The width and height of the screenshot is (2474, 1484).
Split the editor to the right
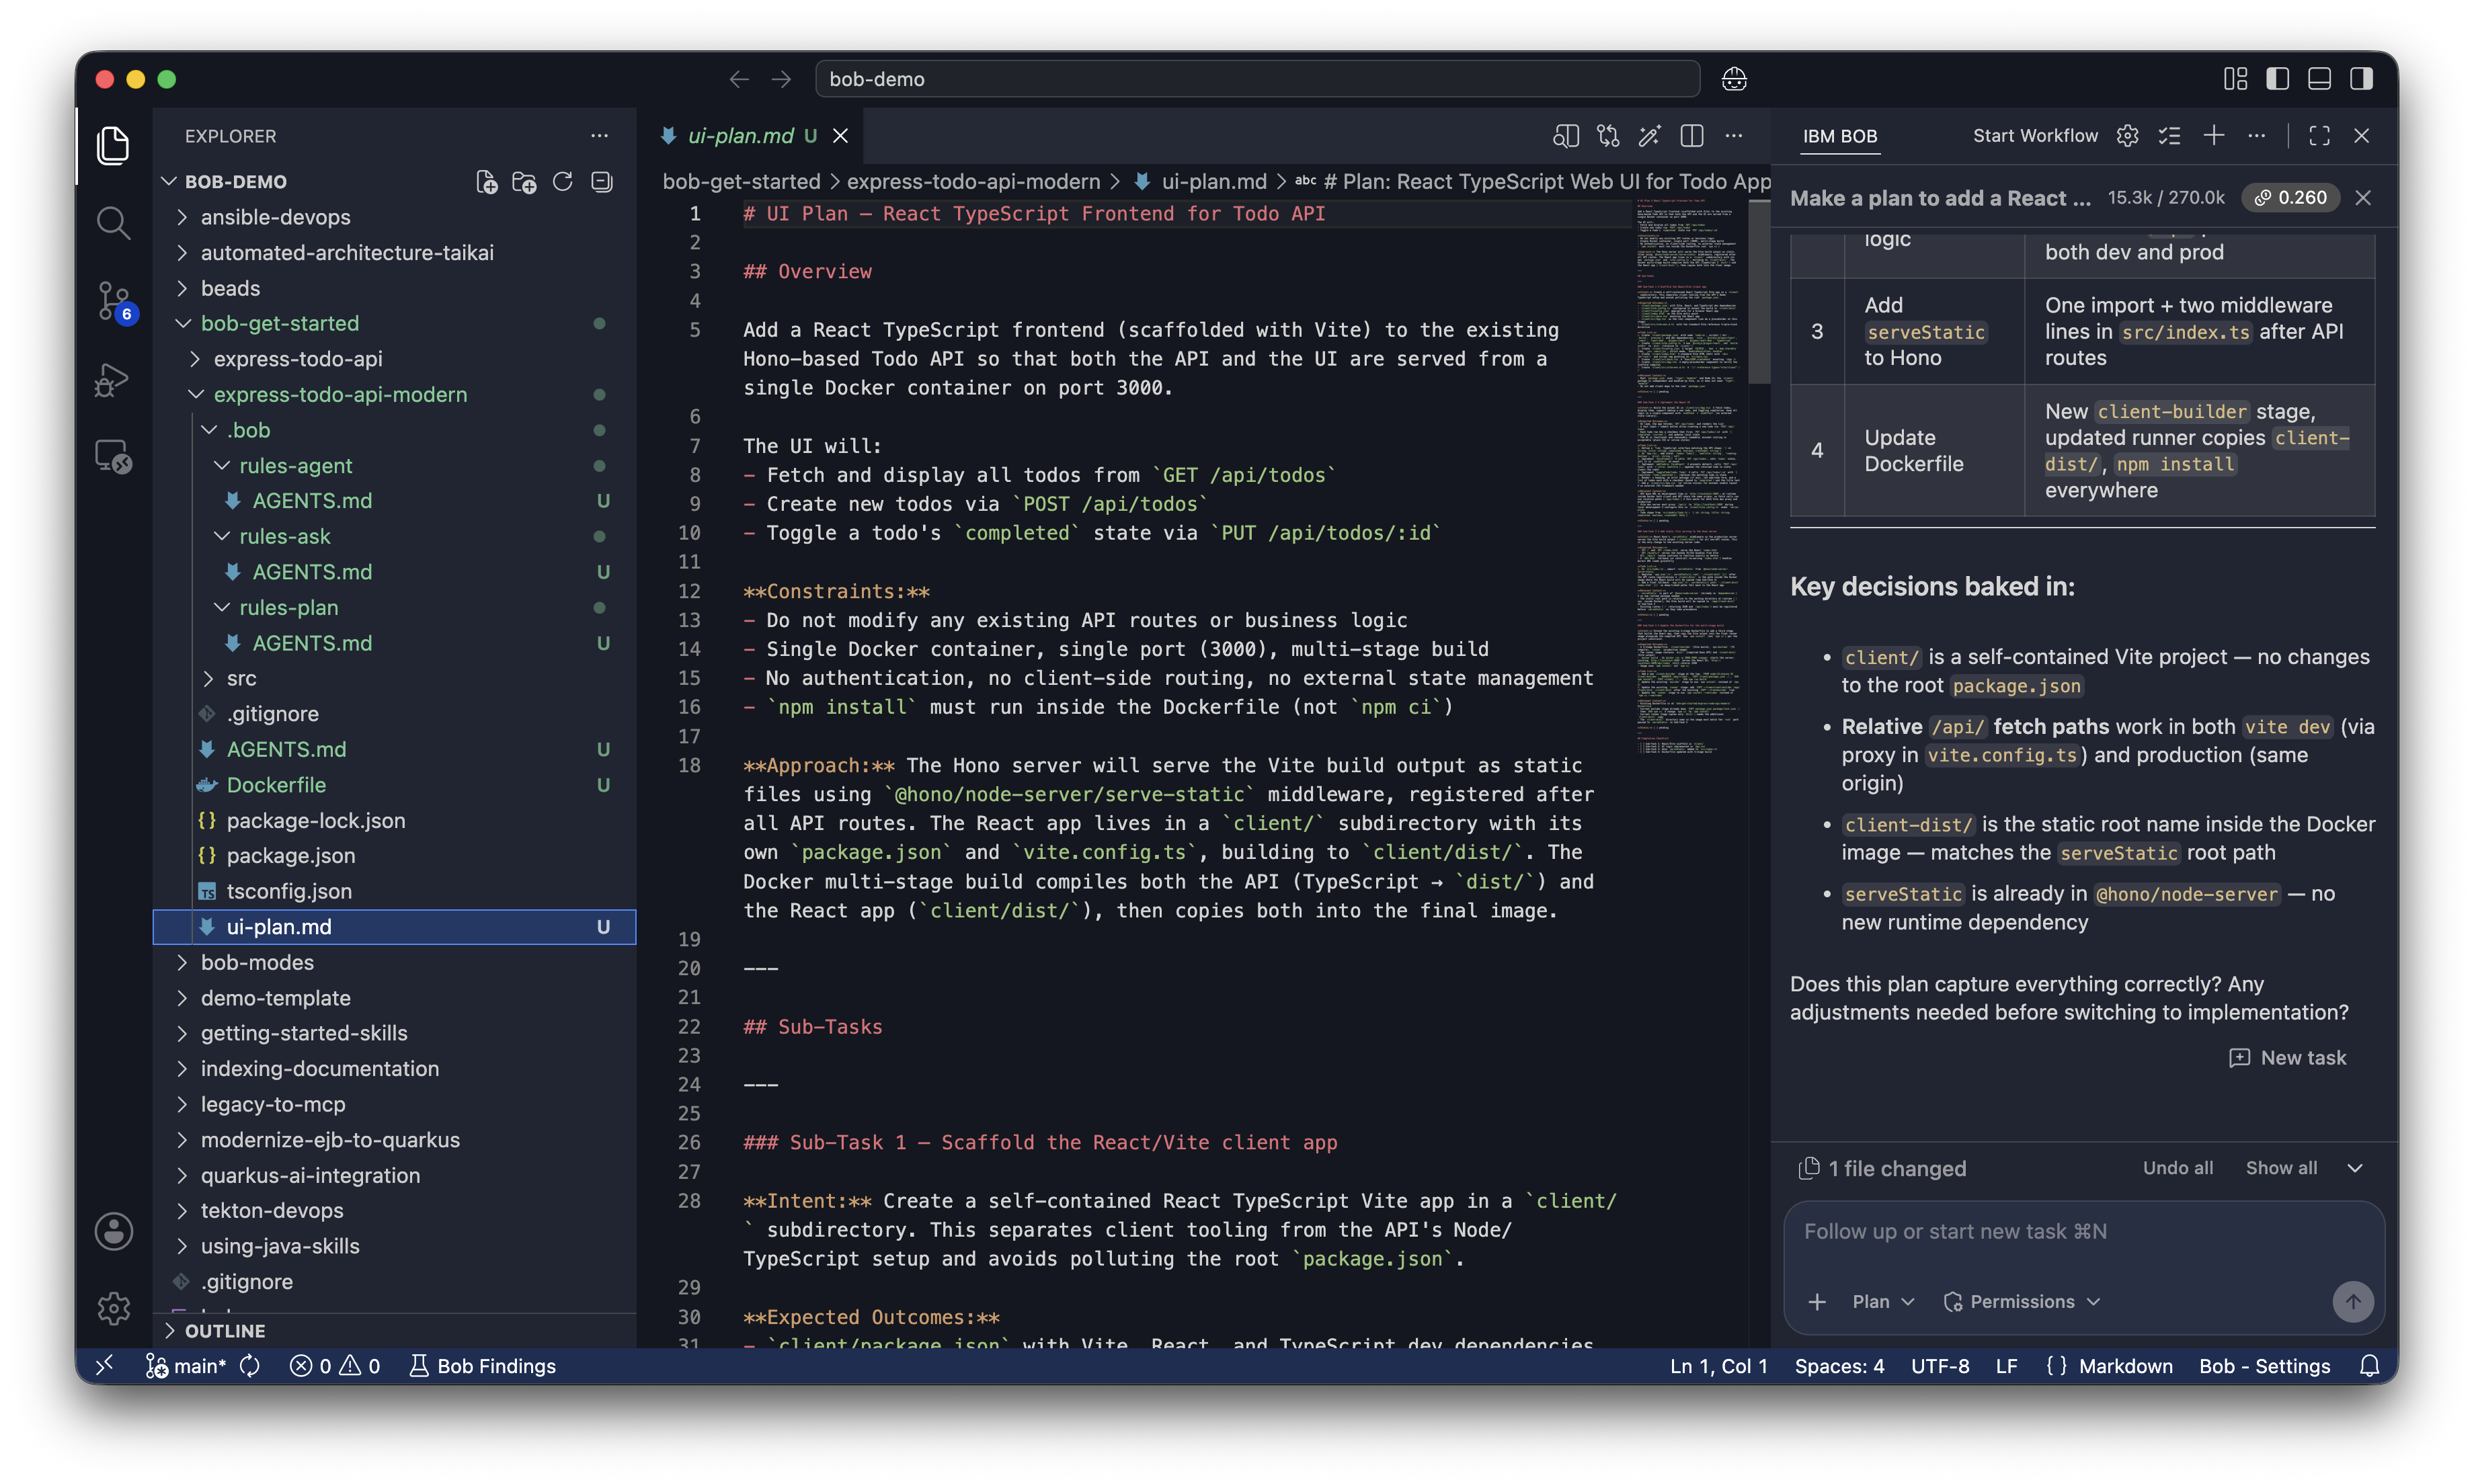(1692, 136)
